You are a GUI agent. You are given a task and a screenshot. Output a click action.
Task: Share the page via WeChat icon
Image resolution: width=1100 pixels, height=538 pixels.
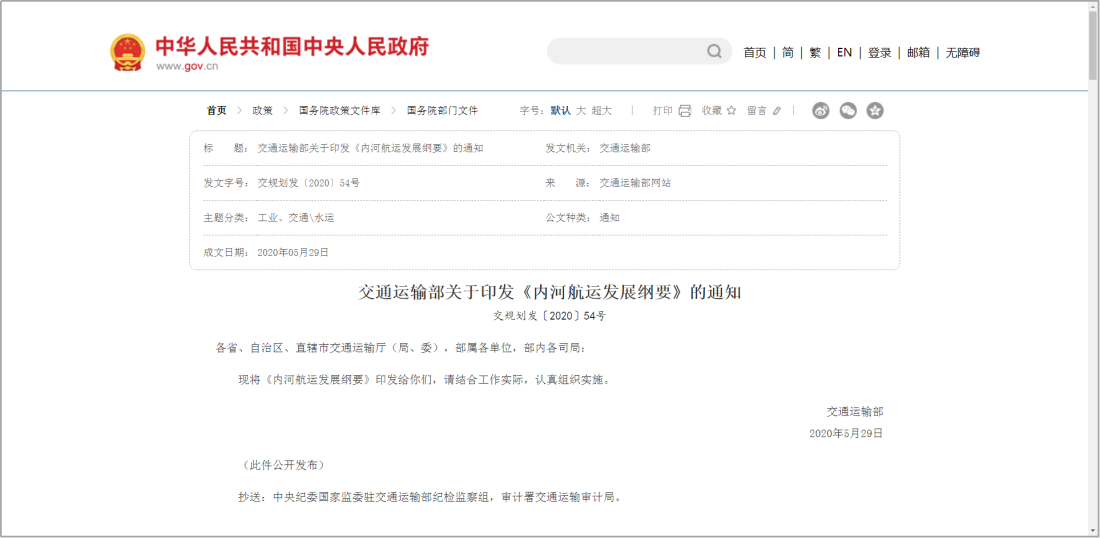pyautogui.click(x=848, y=111)
